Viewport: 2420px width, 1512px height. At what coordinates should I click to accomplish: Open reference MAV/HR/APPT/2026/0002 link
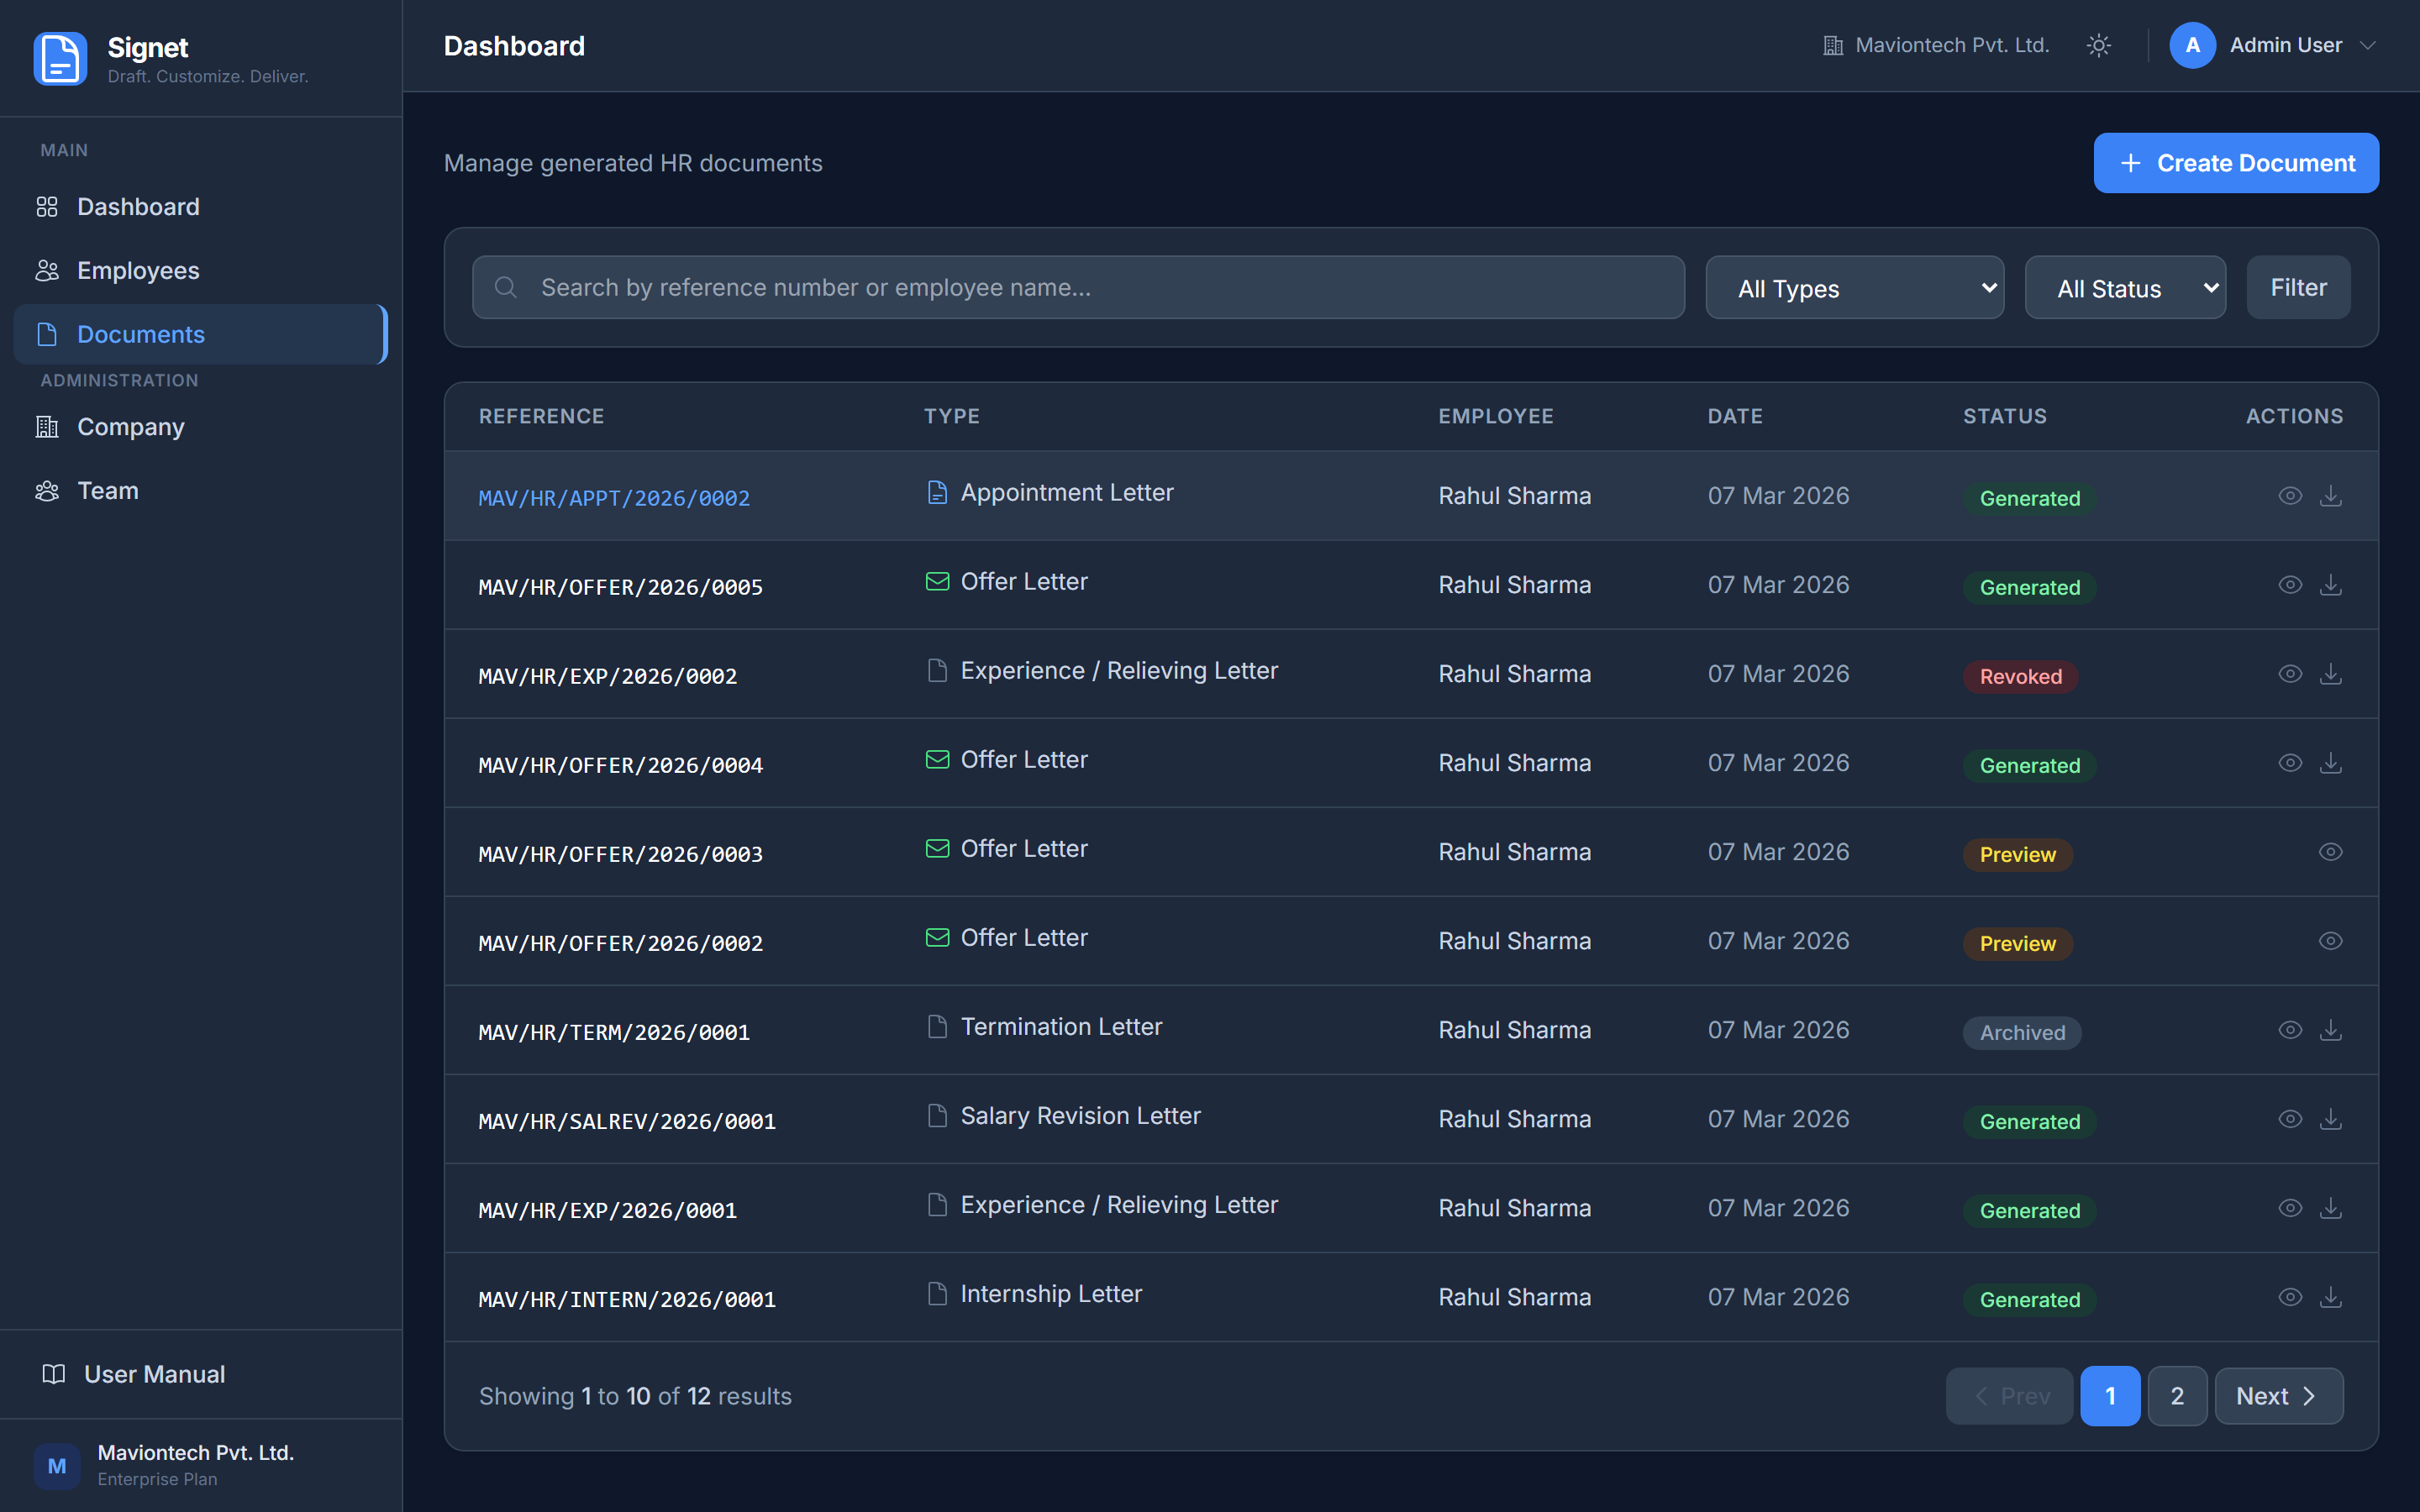coord(614,498)
